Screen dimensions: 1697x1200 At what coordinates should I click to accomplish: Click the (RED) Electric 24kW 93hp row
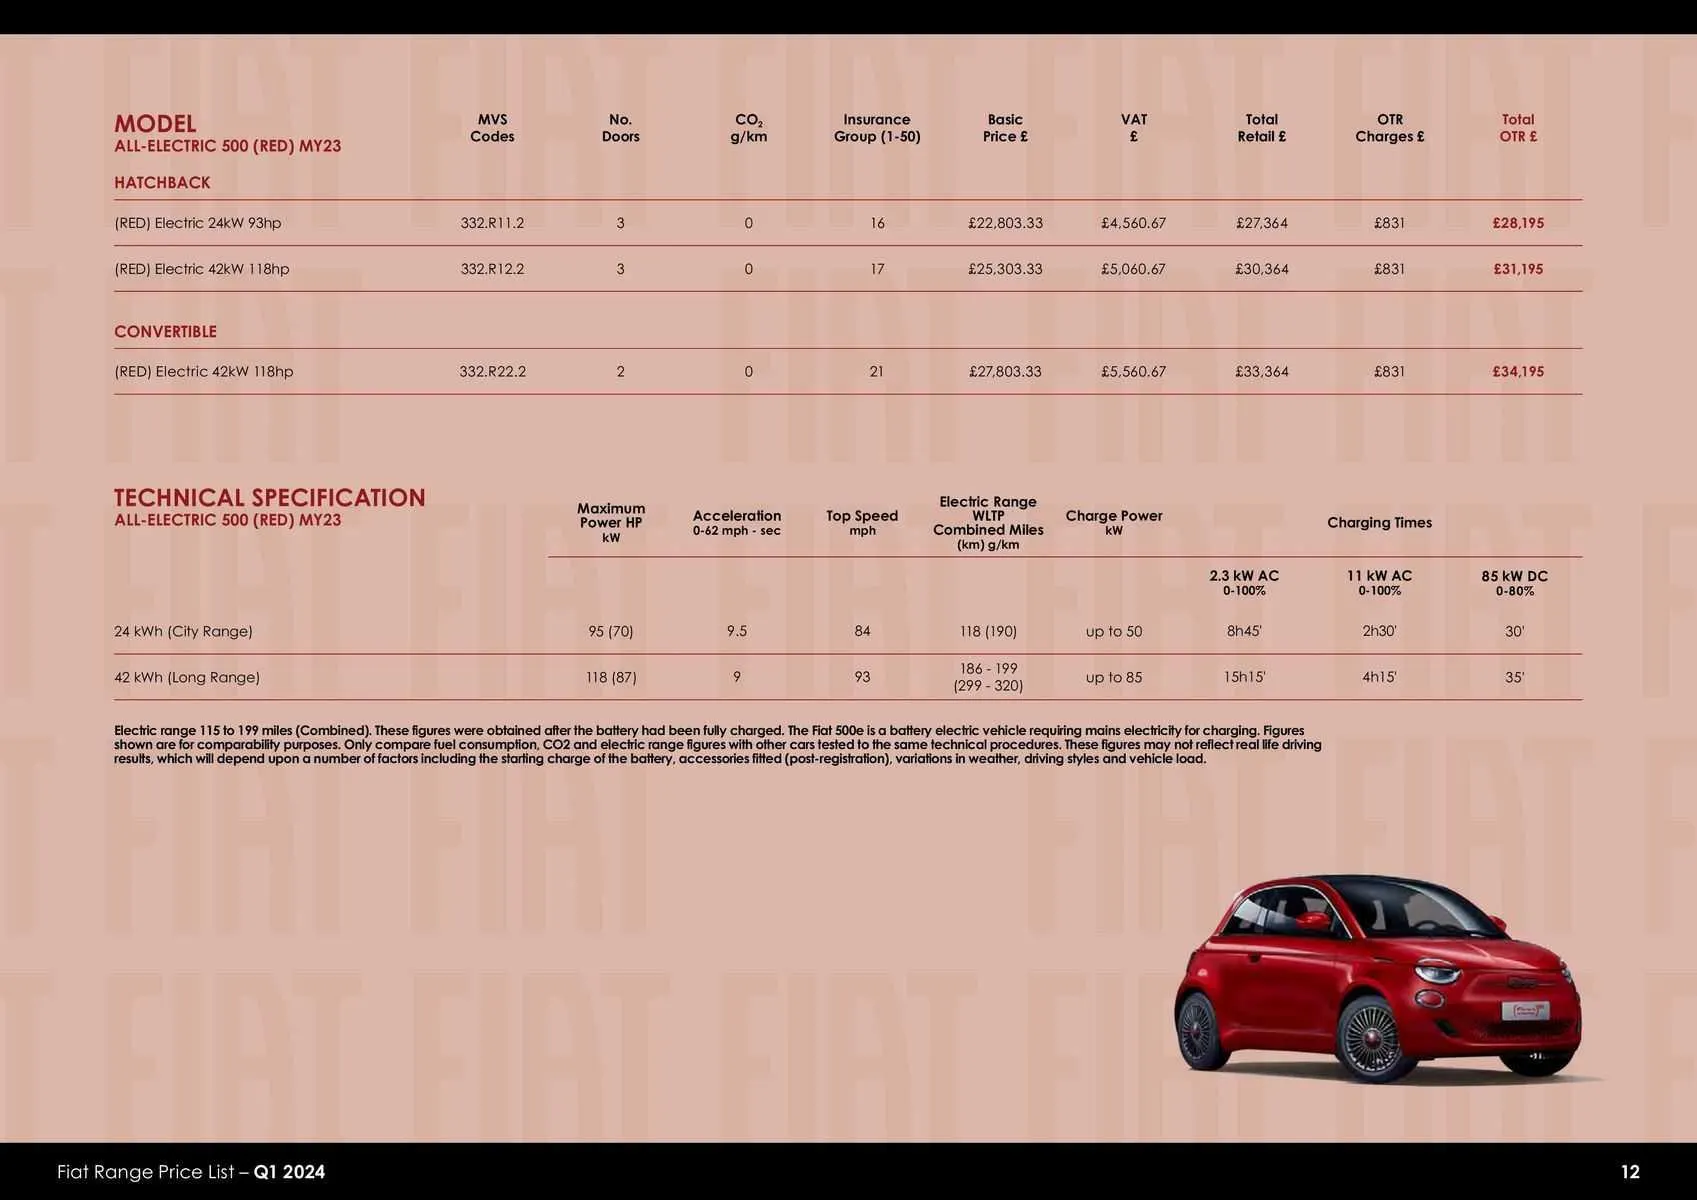[198, 223]
